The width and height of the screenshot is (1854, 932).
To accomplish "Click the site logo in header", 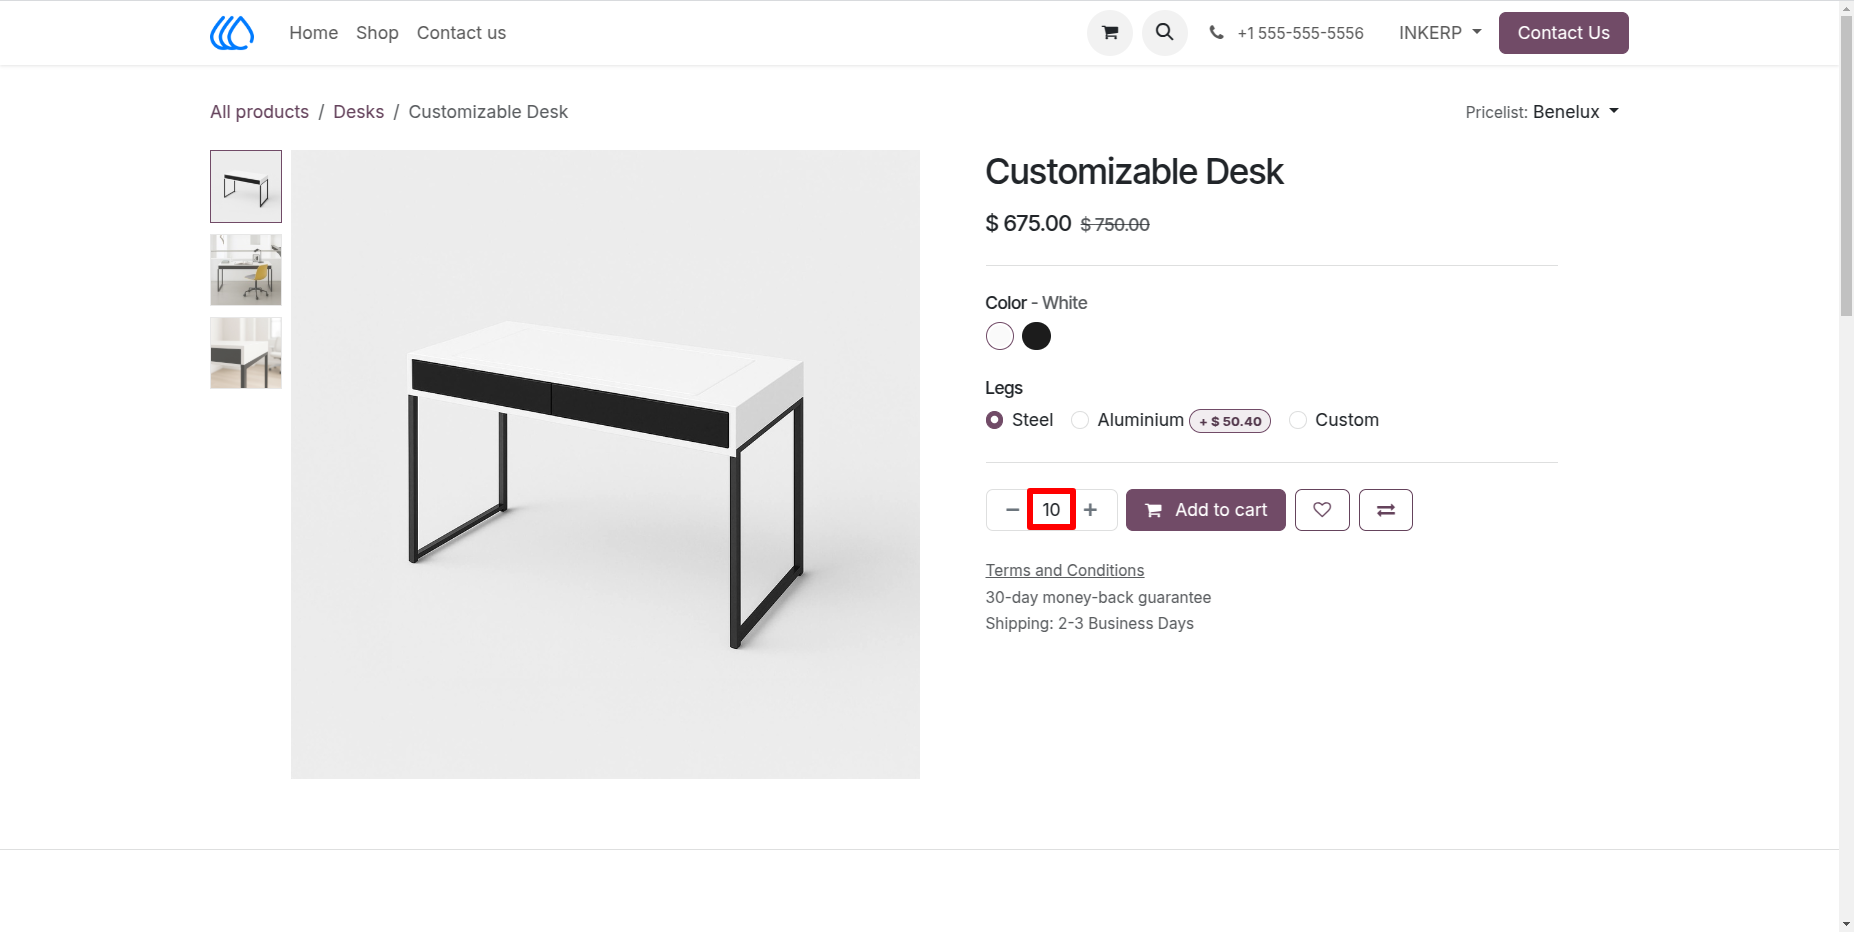I will 232,33.
